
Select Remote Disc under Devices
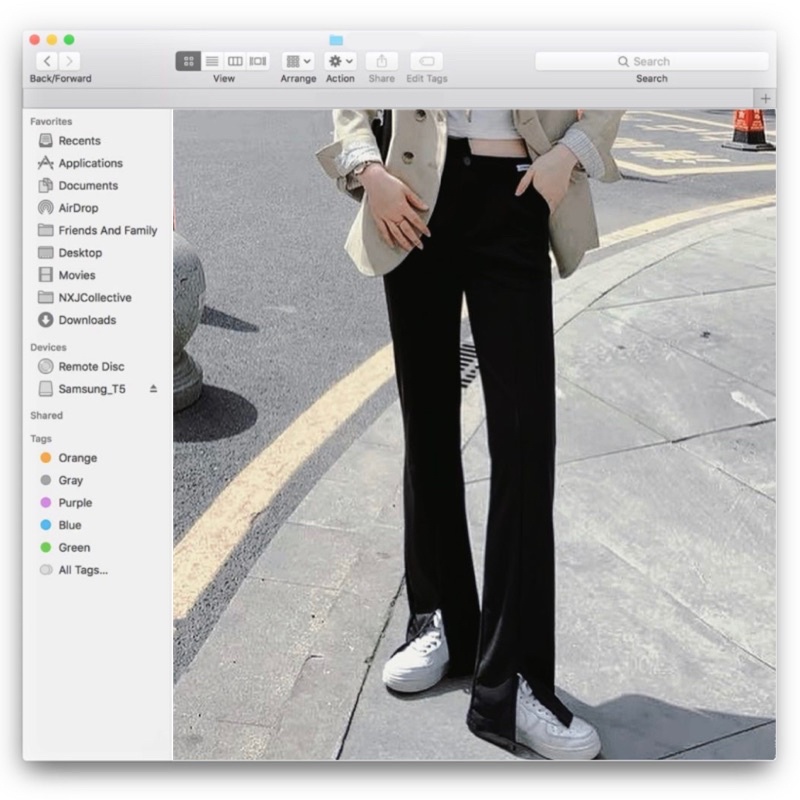tap(91, 366)
